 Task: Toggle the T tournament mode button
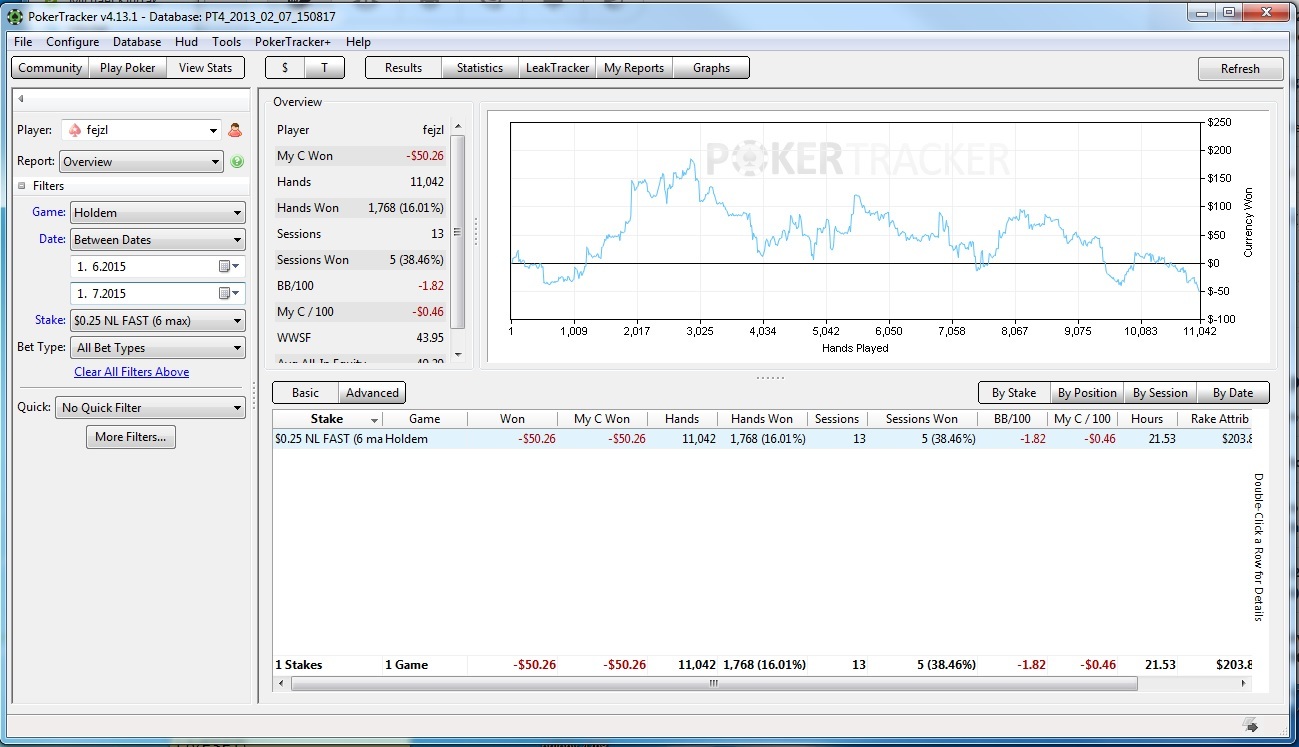[324, 68]
